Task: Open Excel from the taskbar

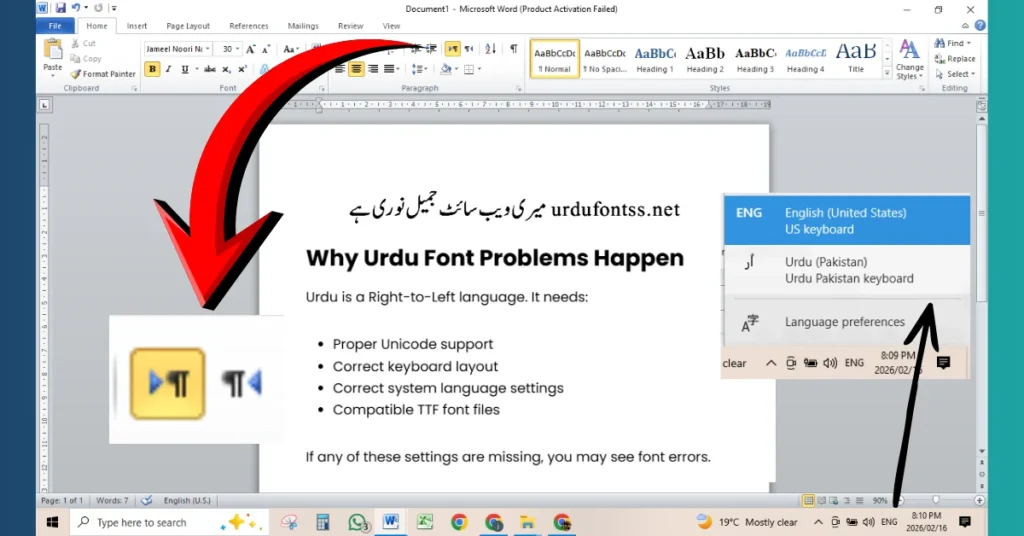Action: pyautogui.click(x=424, y=522)
